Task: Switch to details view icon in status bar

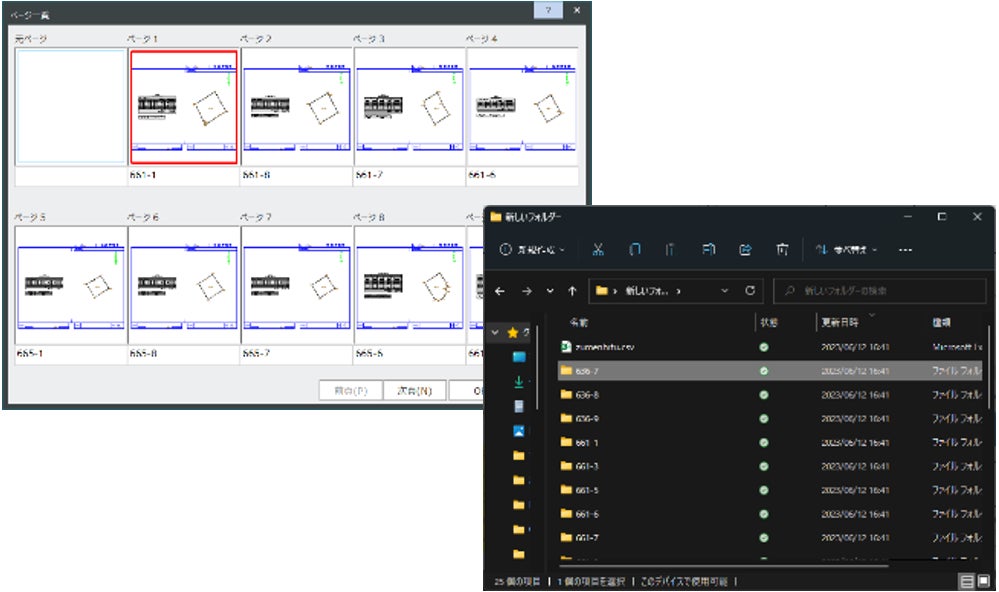Action: (967, 581)
